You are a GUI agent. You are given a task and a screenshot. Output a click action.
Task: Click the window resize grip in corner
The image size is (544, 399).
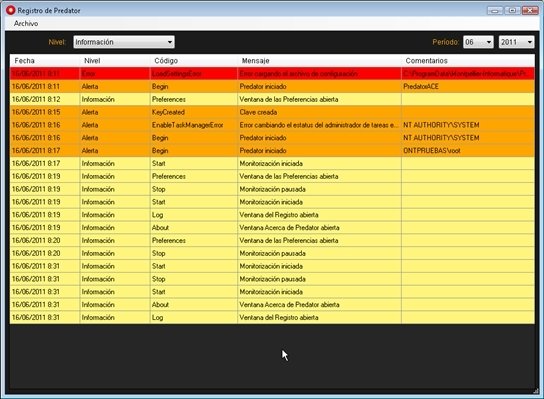click(536, 391)
